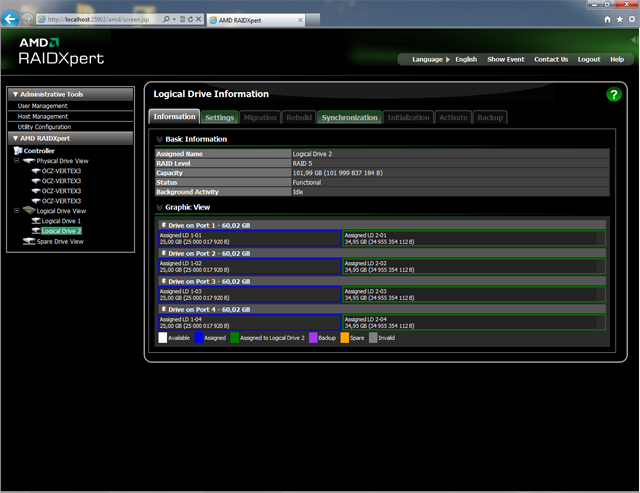Collapse the side panel arrow at right edge
Image resolution: width=640 pixels, height=493 pixels.
(x=634, y=40)
